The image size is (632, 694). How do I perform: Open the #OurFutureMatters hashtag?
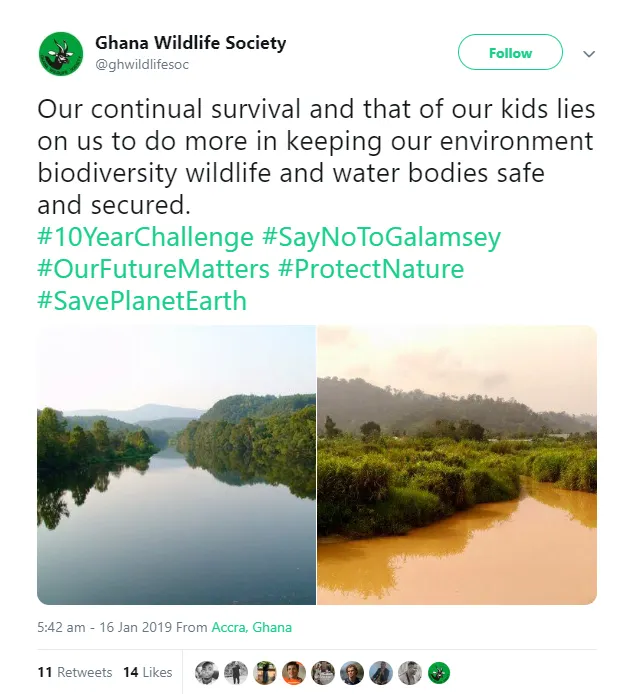(x=153, y=270)
